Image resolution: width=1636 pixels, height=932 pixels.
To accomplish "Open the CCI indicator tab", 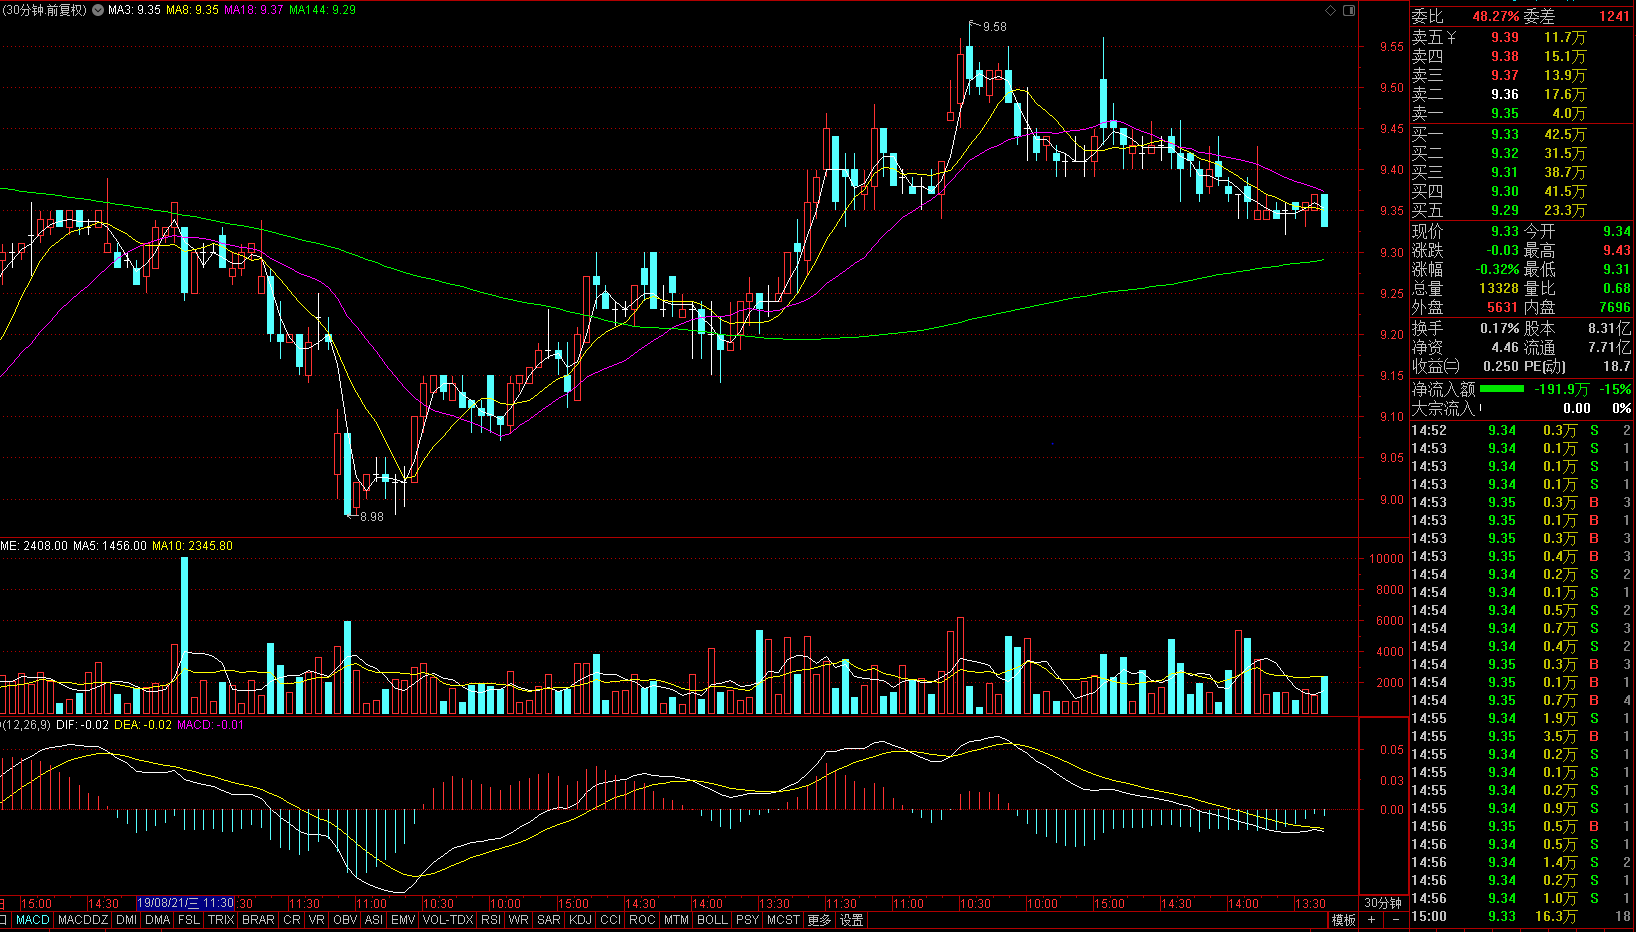I will pos(611,920).
